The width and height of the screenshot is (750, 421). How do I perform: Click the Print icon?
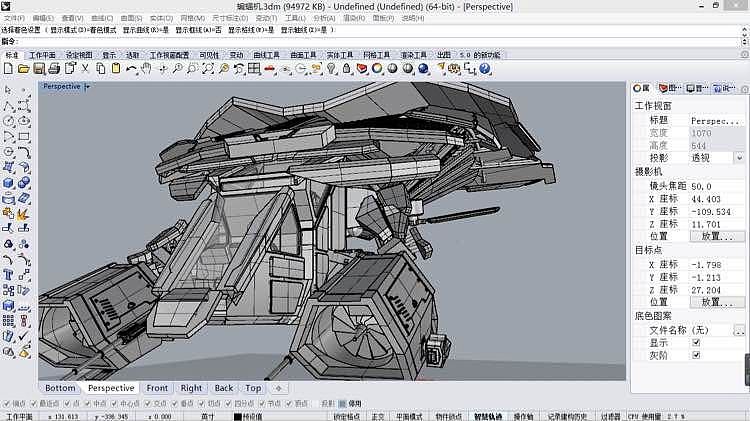click(x=54, y=68)
